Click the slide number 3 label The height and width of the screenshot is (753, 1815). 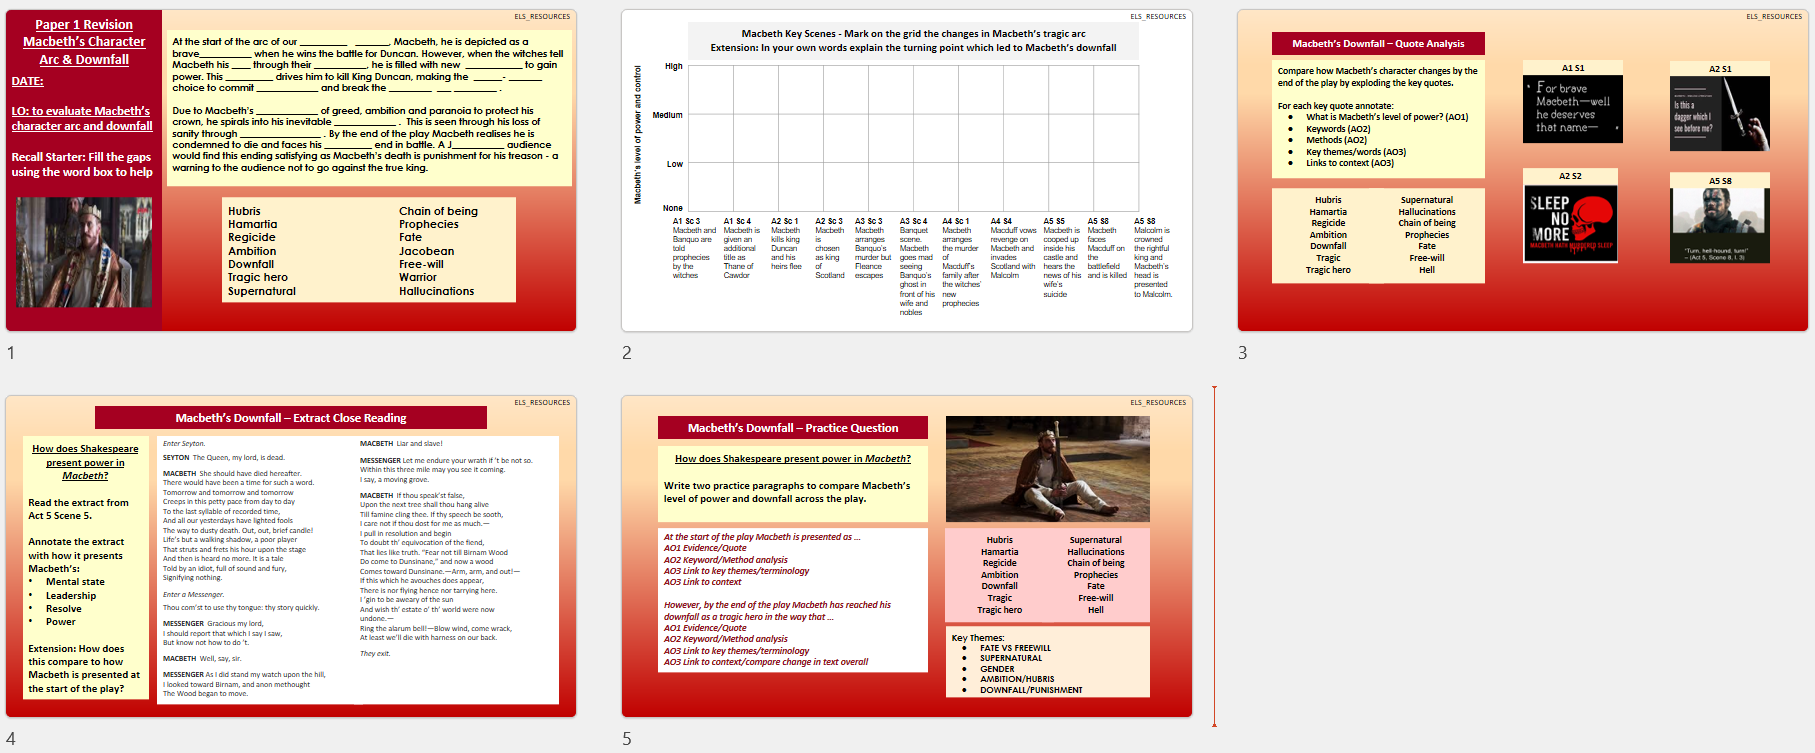pyautogui.click(x=1242, y=353)
